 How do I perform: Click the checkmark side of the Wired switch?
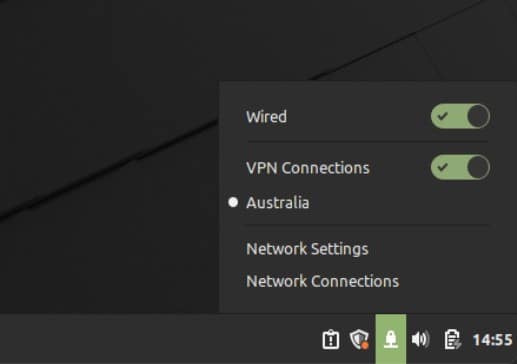443,116
